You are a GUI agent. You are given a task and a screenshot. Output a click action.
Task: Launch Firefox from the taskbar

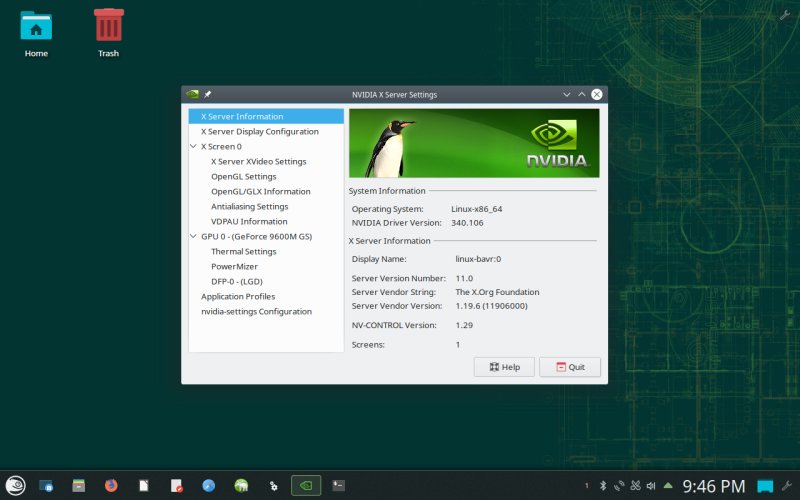pos(111,485)
